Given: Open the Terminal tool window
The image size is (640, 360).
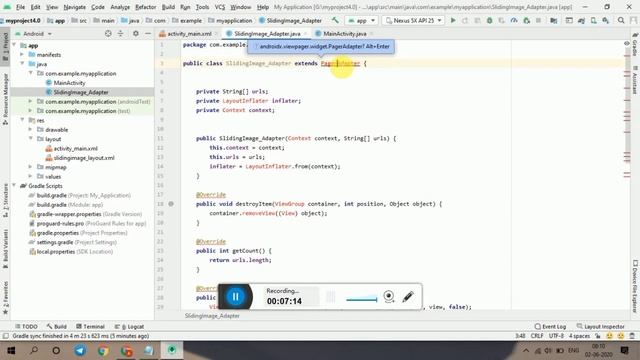Looking at the screenshot, I should click(x=90, y=327).
